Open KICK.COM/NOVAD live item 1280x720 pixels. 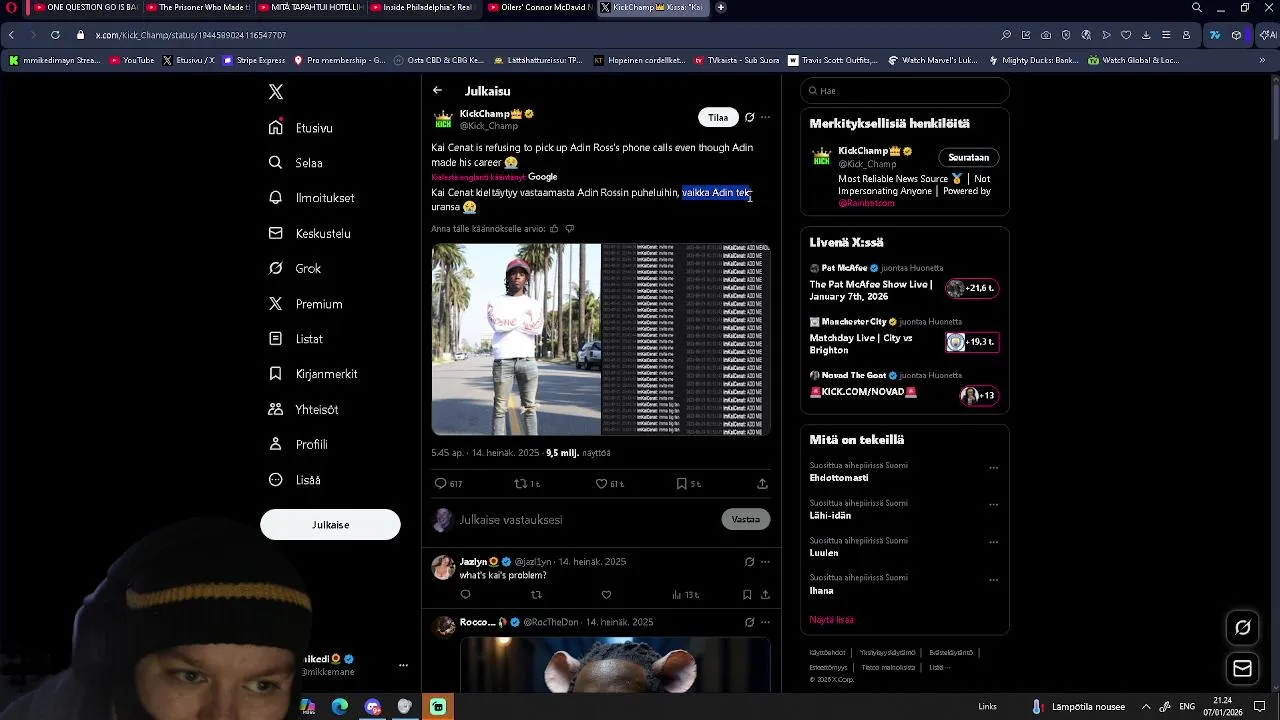click(904, 386)
